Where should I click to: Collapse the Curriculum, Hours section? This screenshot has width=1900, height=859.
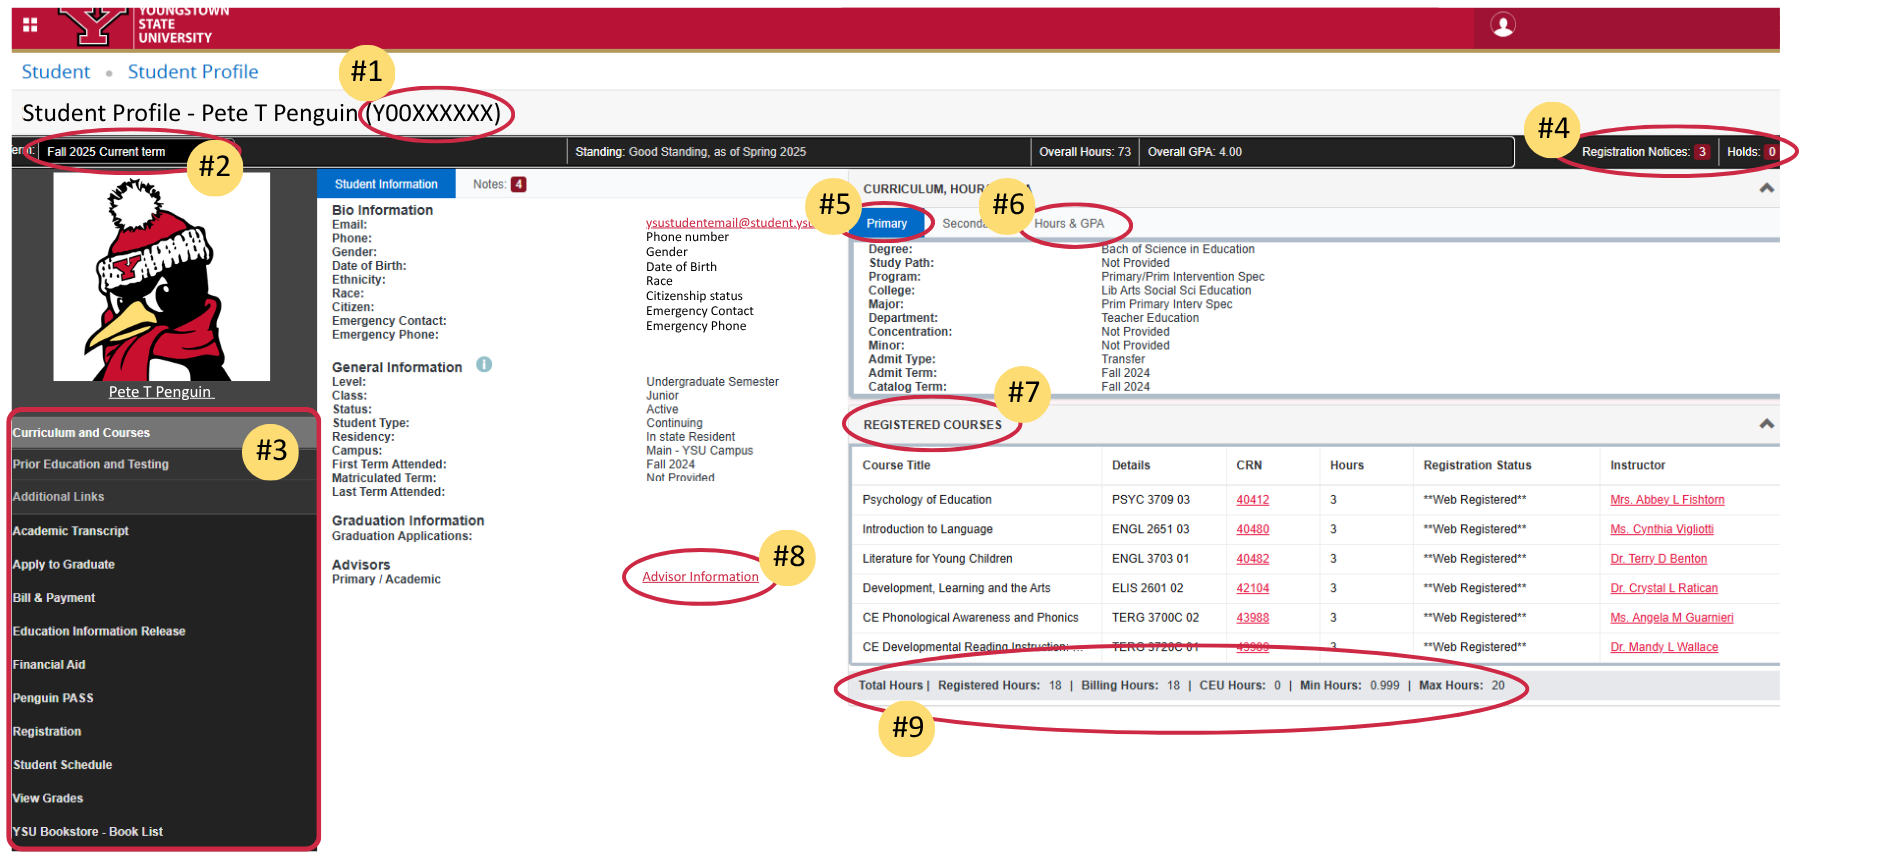(1767, 188)
